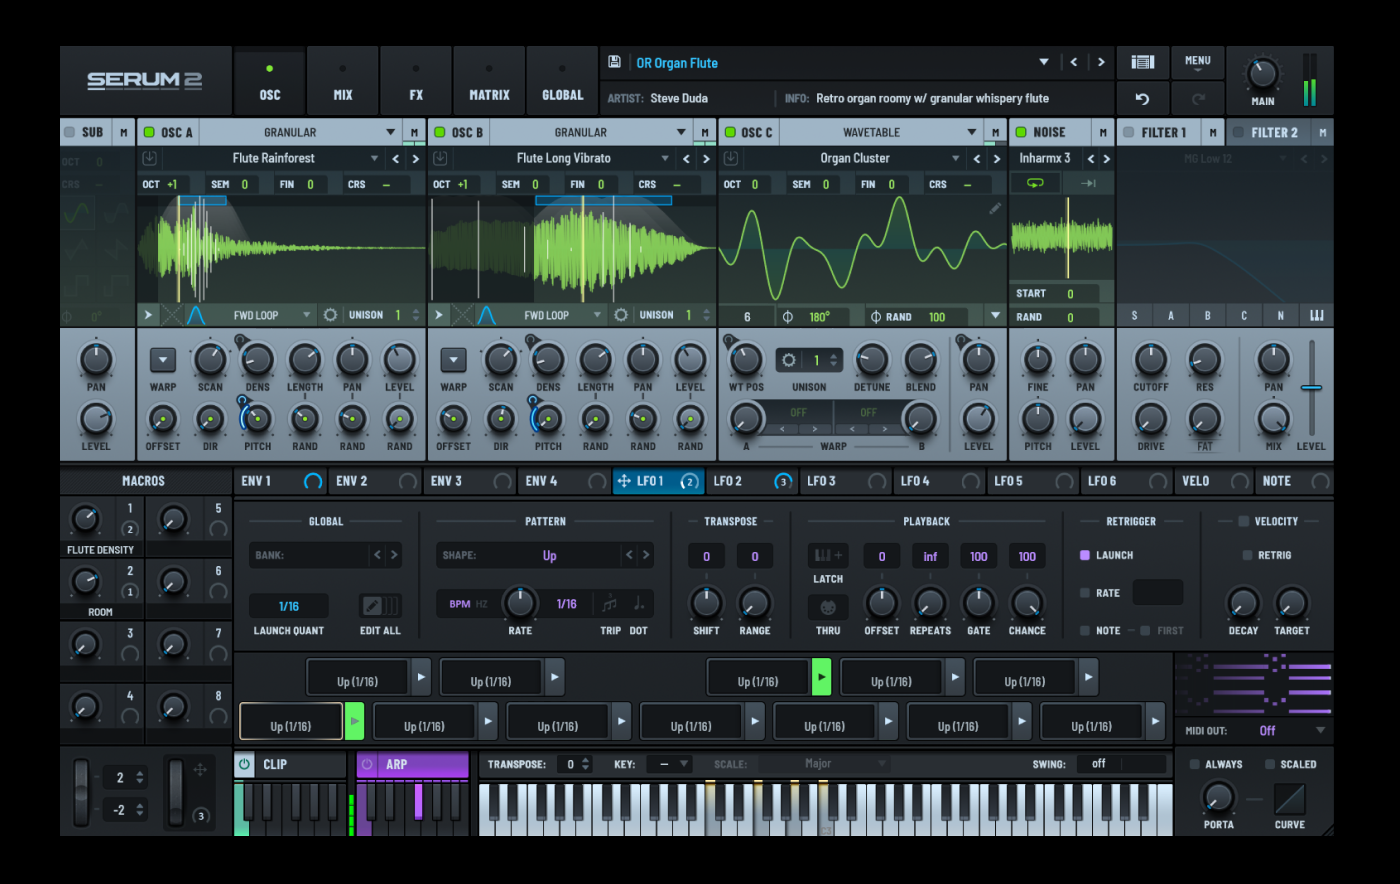This screenshot has width=1400, height=884.
Task: Adjust the filter Level vertical slider
Action: [1311, 388]
